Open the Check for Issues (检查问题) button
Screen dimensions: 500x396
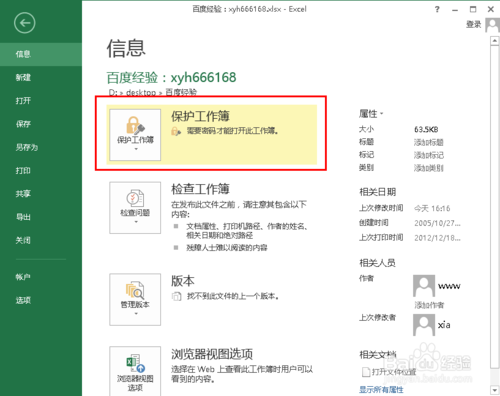click(135, 207)
